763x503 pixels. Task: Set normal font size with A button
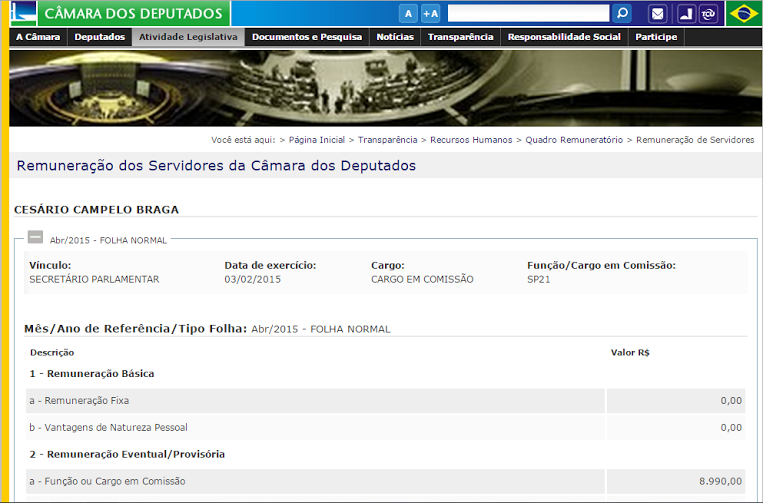(x=408, y=14)
